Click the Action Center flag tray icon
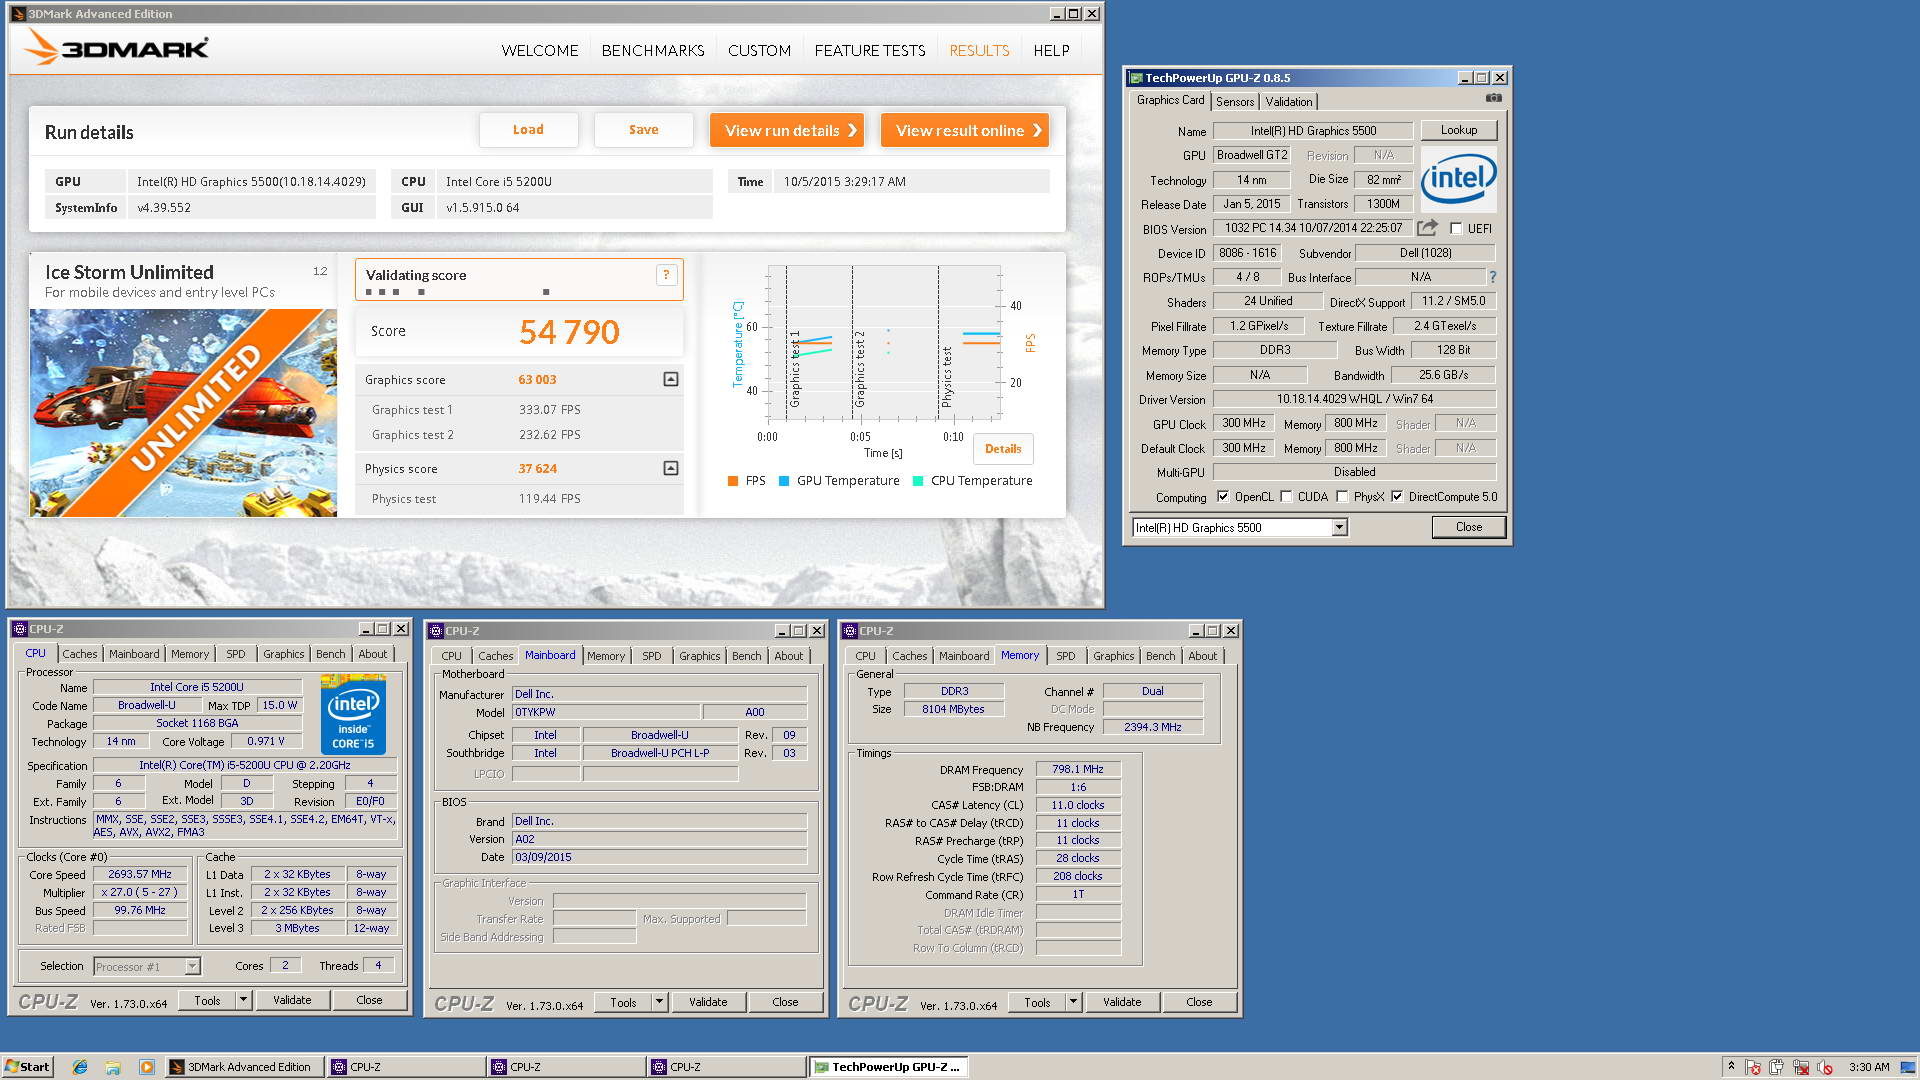Viewport: 1920px width, 1080px height. pos(1753,1067)
